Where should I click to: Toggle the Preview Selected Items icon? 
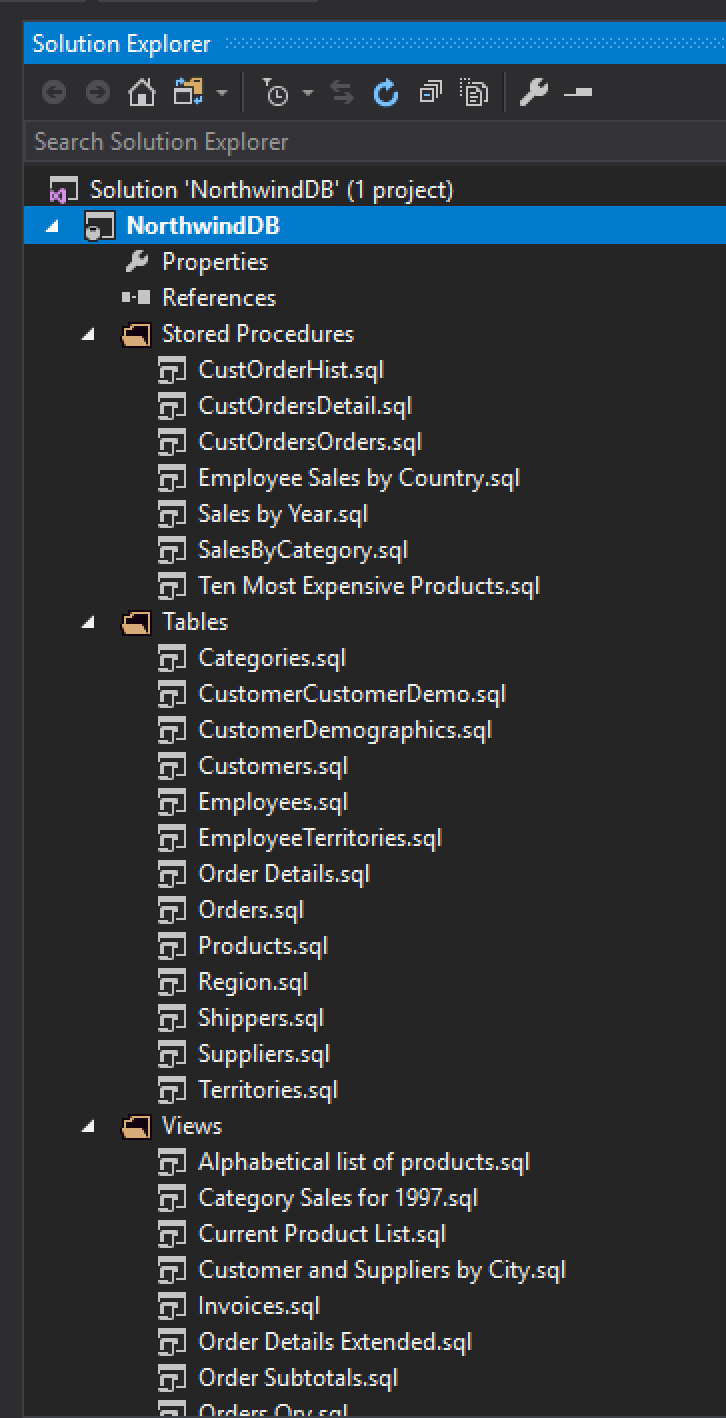point(578,93)
